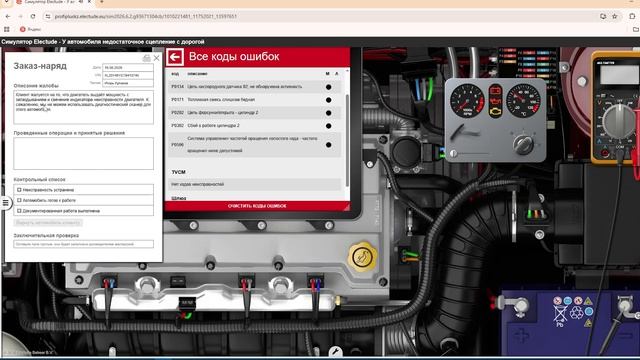The width and height of the screenshot is (640, 360).
Task: Select the P0302 error code row
Action: 255,126
